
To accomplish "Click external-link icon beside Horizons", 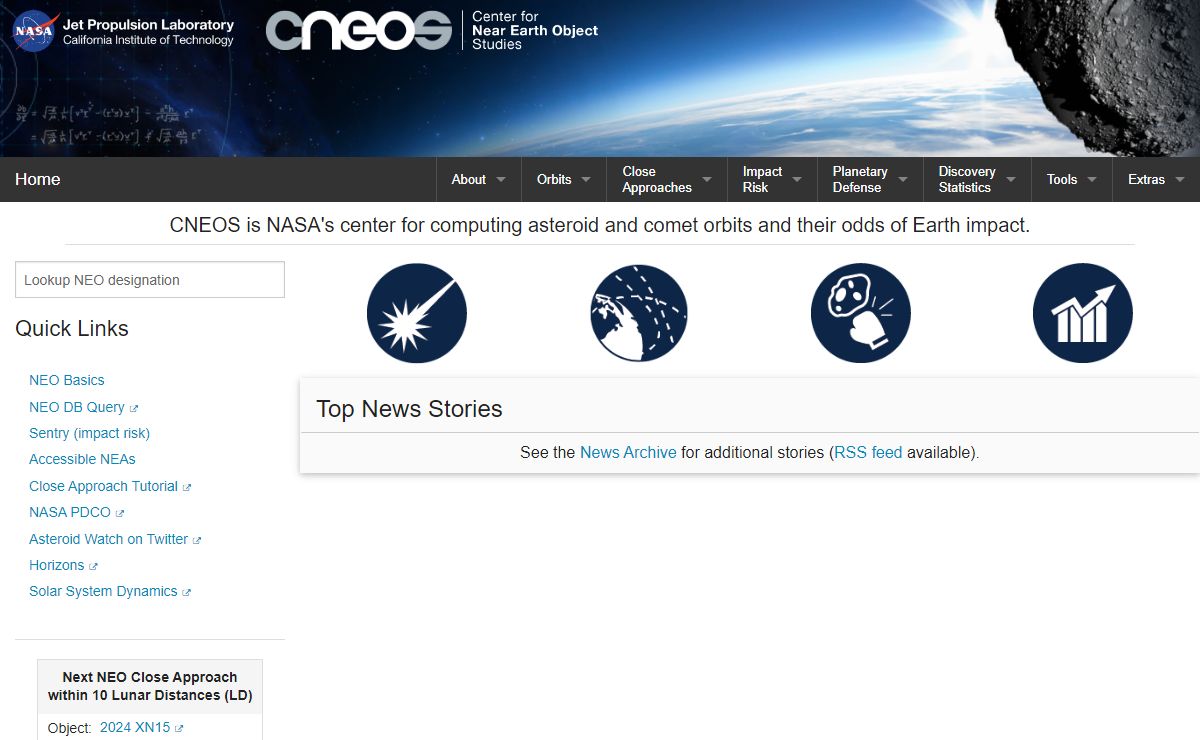I will pos(93,566).
